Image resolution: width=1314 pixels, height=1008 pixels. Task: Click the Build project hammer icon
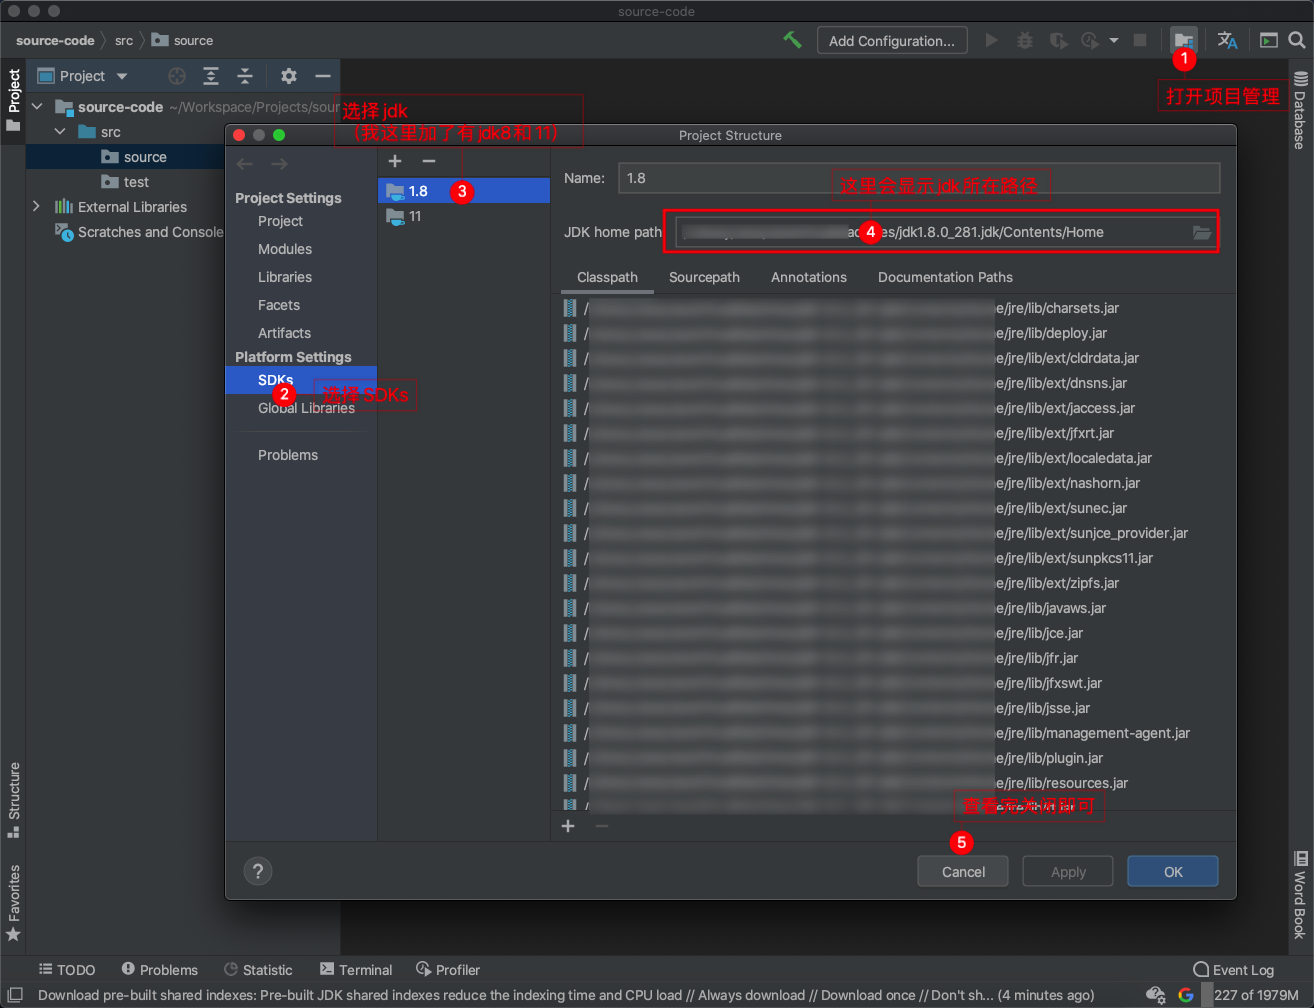coord(792,40)
